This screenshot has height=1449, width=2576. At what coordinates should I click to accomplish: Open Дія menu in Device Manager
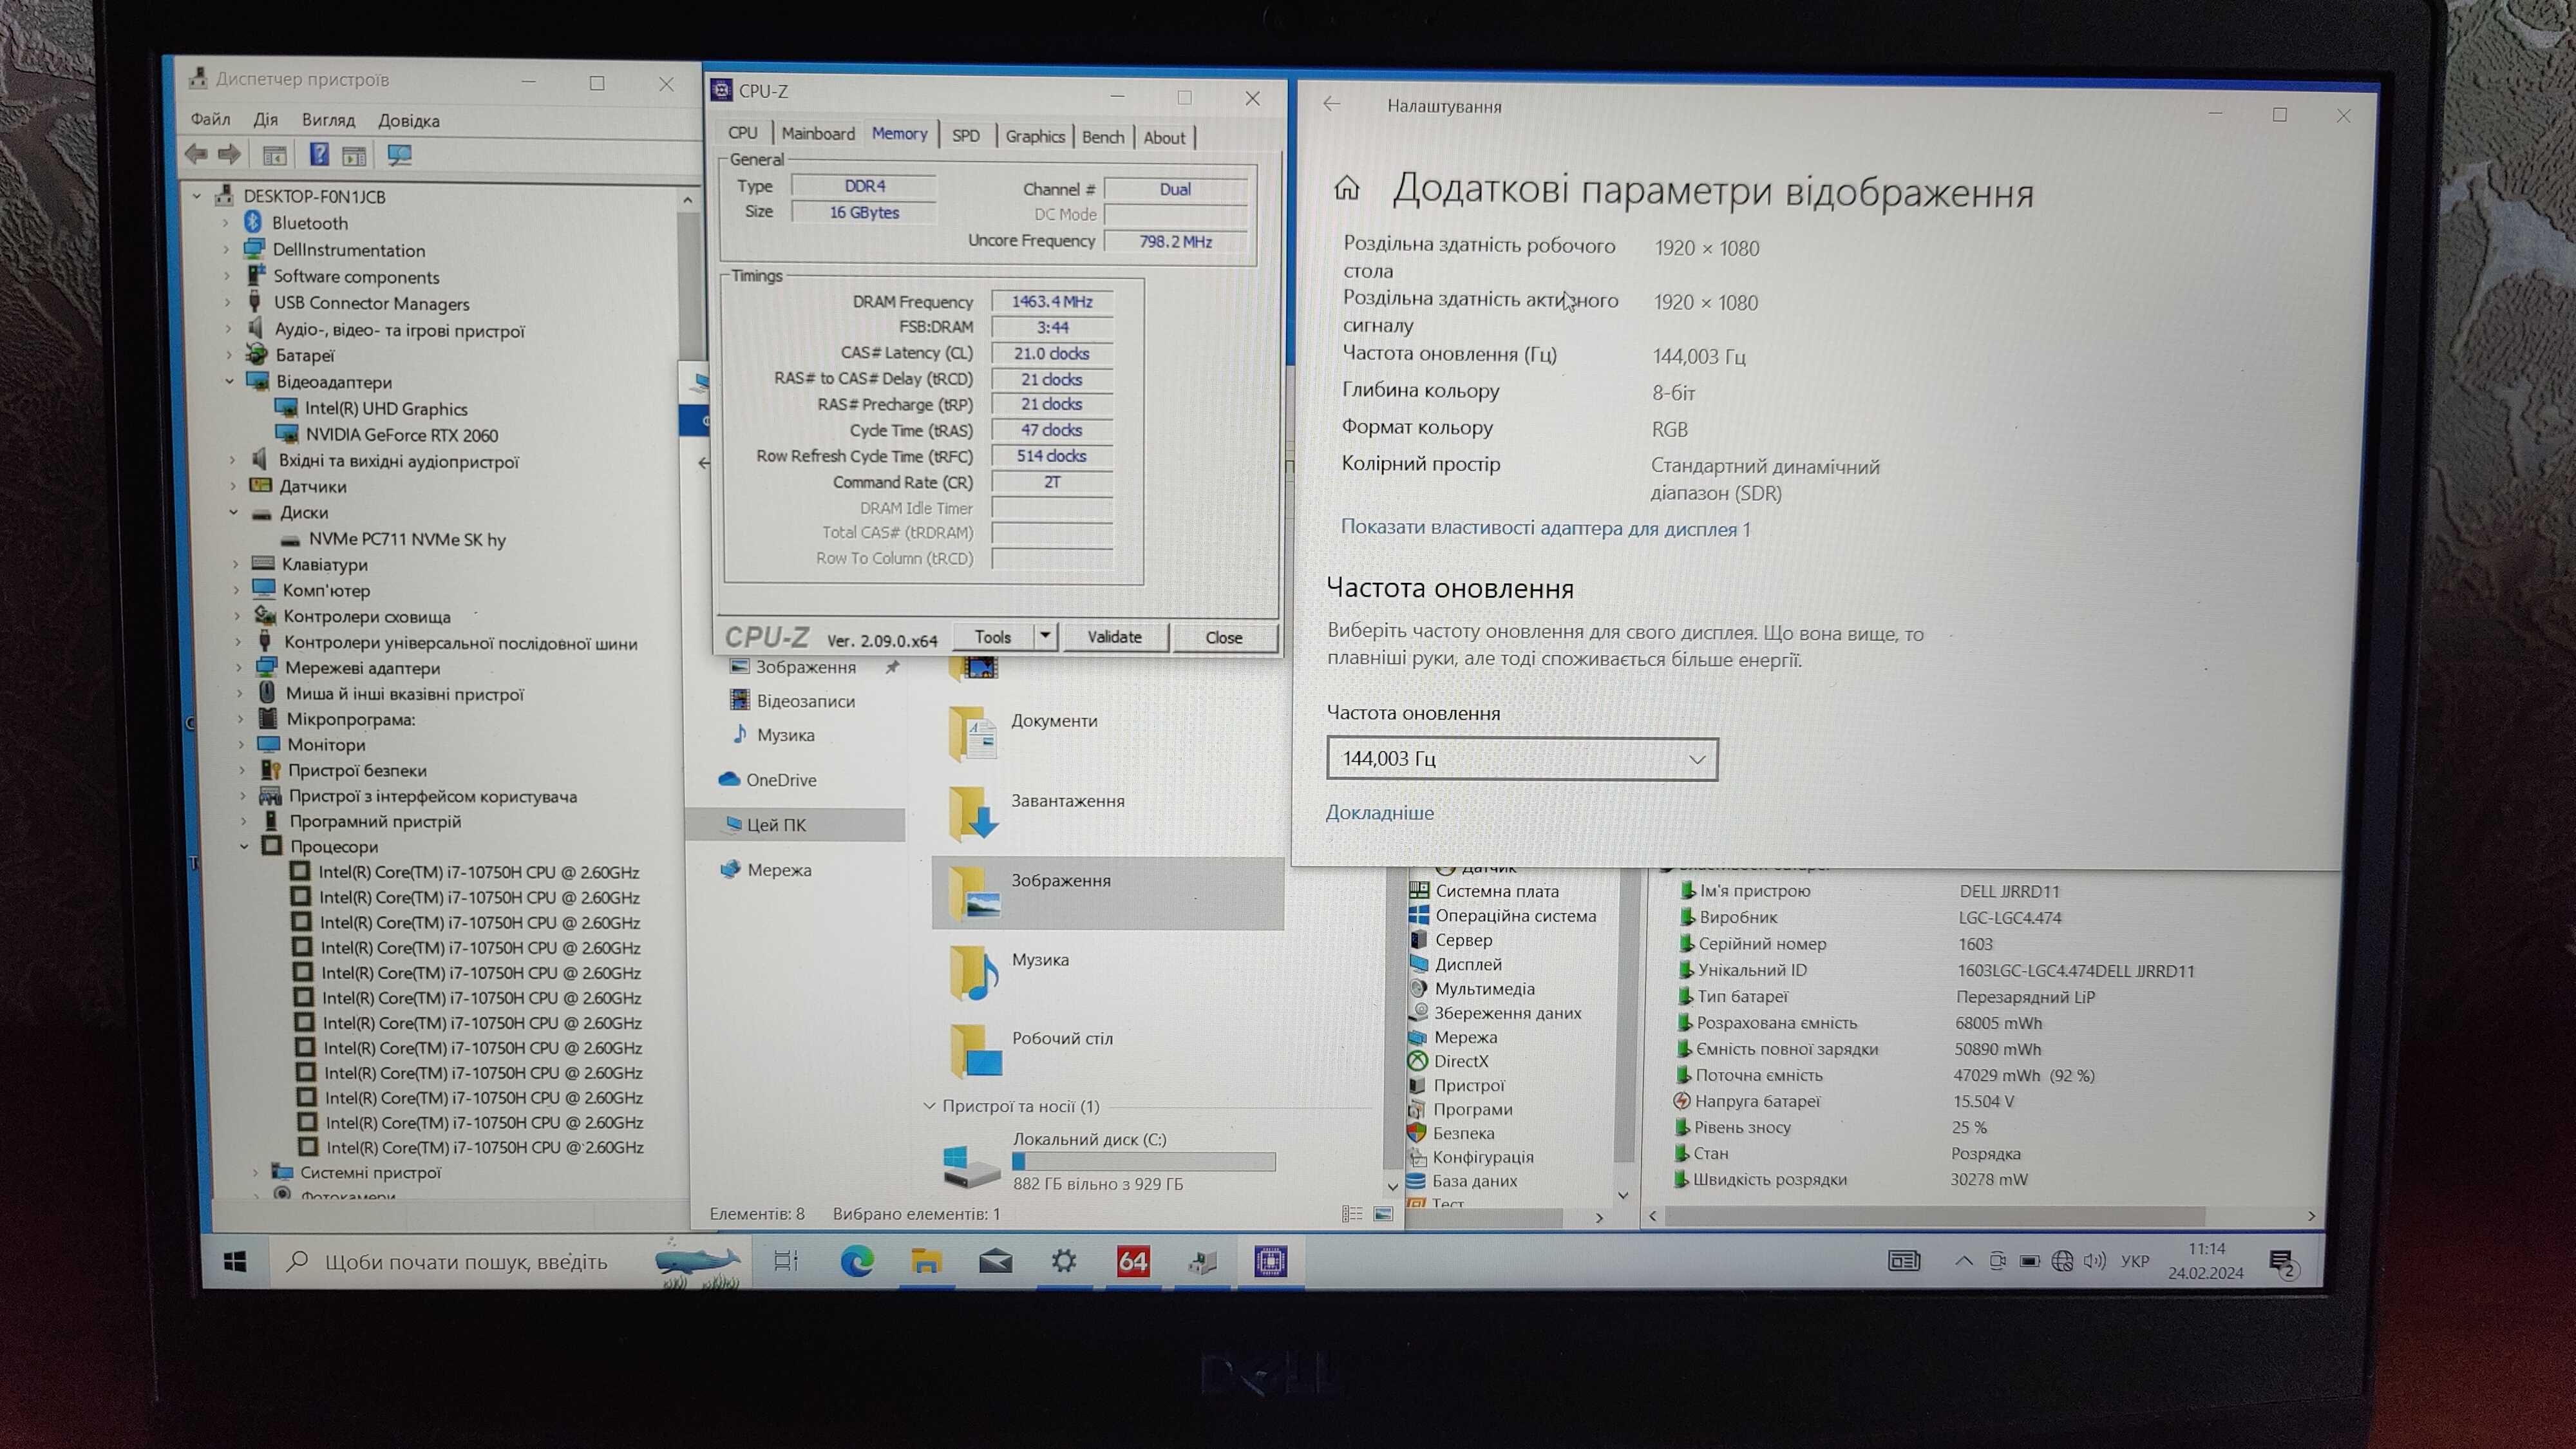click(265, 119)
